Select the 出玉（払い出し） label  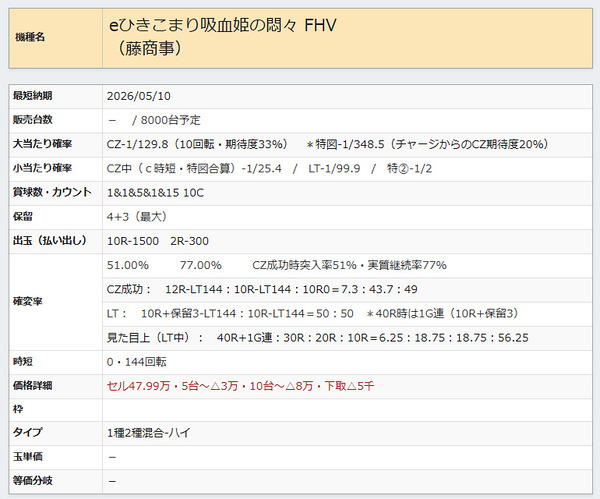pos(50,240)
